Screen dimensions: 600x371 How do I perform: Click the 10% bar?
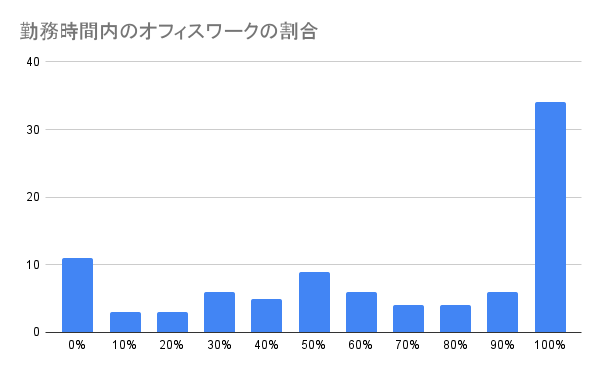click(125, 322)
